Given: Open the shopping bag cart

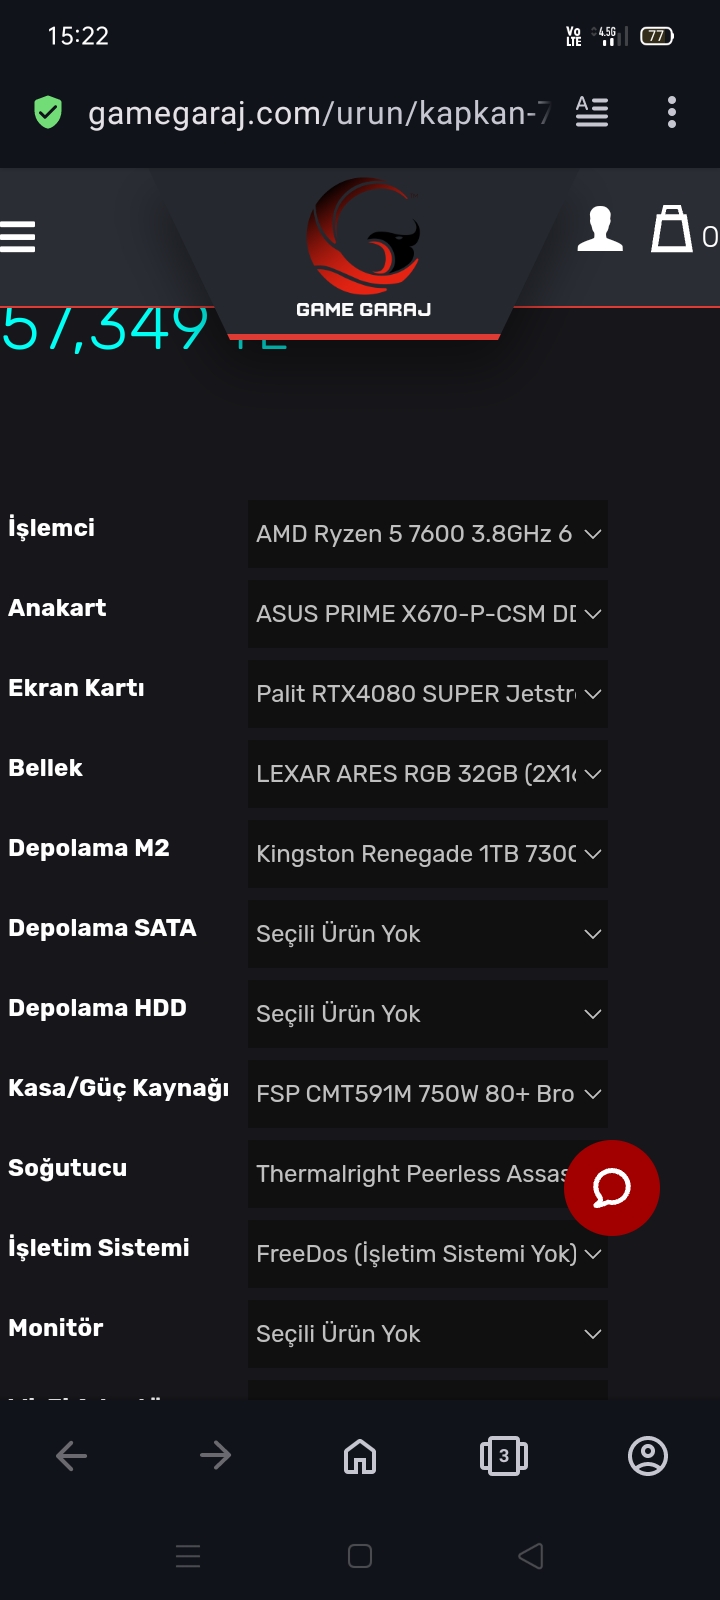Looking at the screenshot, I should coord(672,230).
